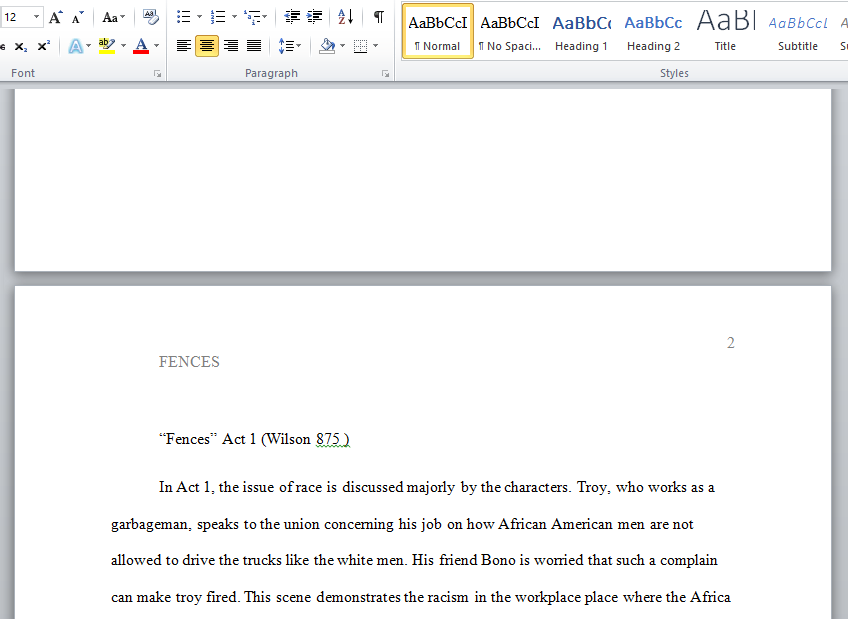Click the word "racism" in the paragraph
The image size is (848, 619).
[x=448, y=597]
